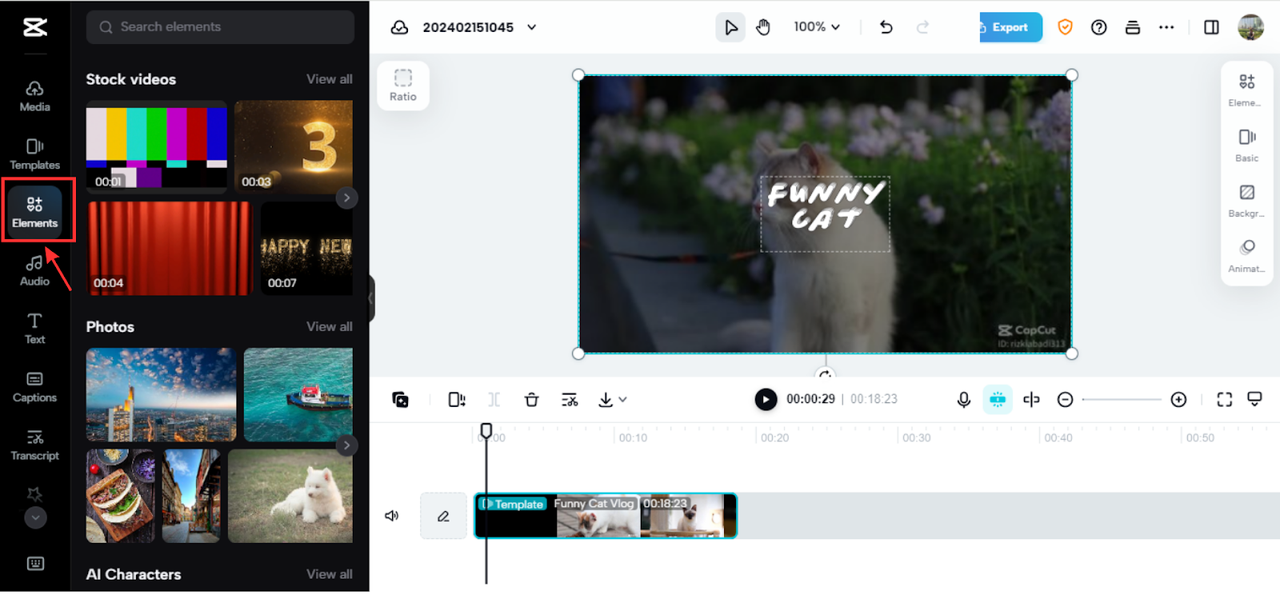Switch to the Audio panel
The image size is (1280, 595).
click(35, 270)
